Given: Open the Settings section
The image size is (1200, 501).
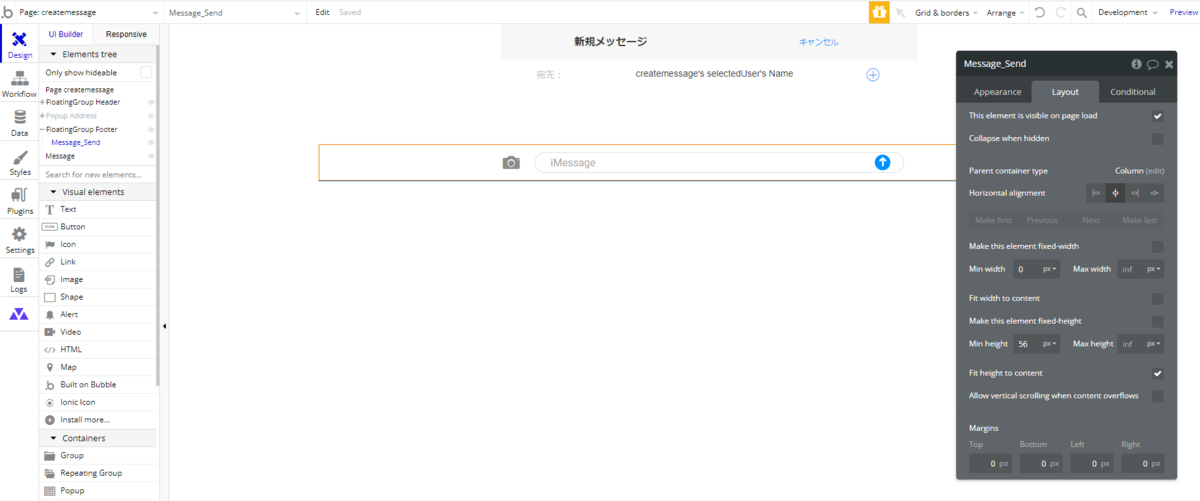Looking at the screenshot, I should (x=19, y=241).
